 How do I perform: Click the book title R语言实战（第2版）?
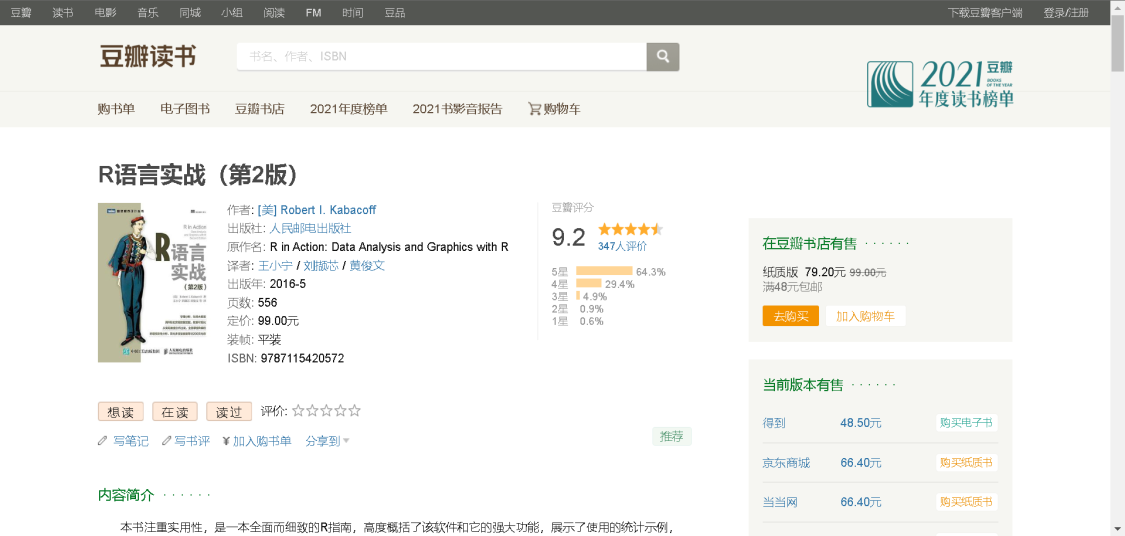tap(197, 174)
